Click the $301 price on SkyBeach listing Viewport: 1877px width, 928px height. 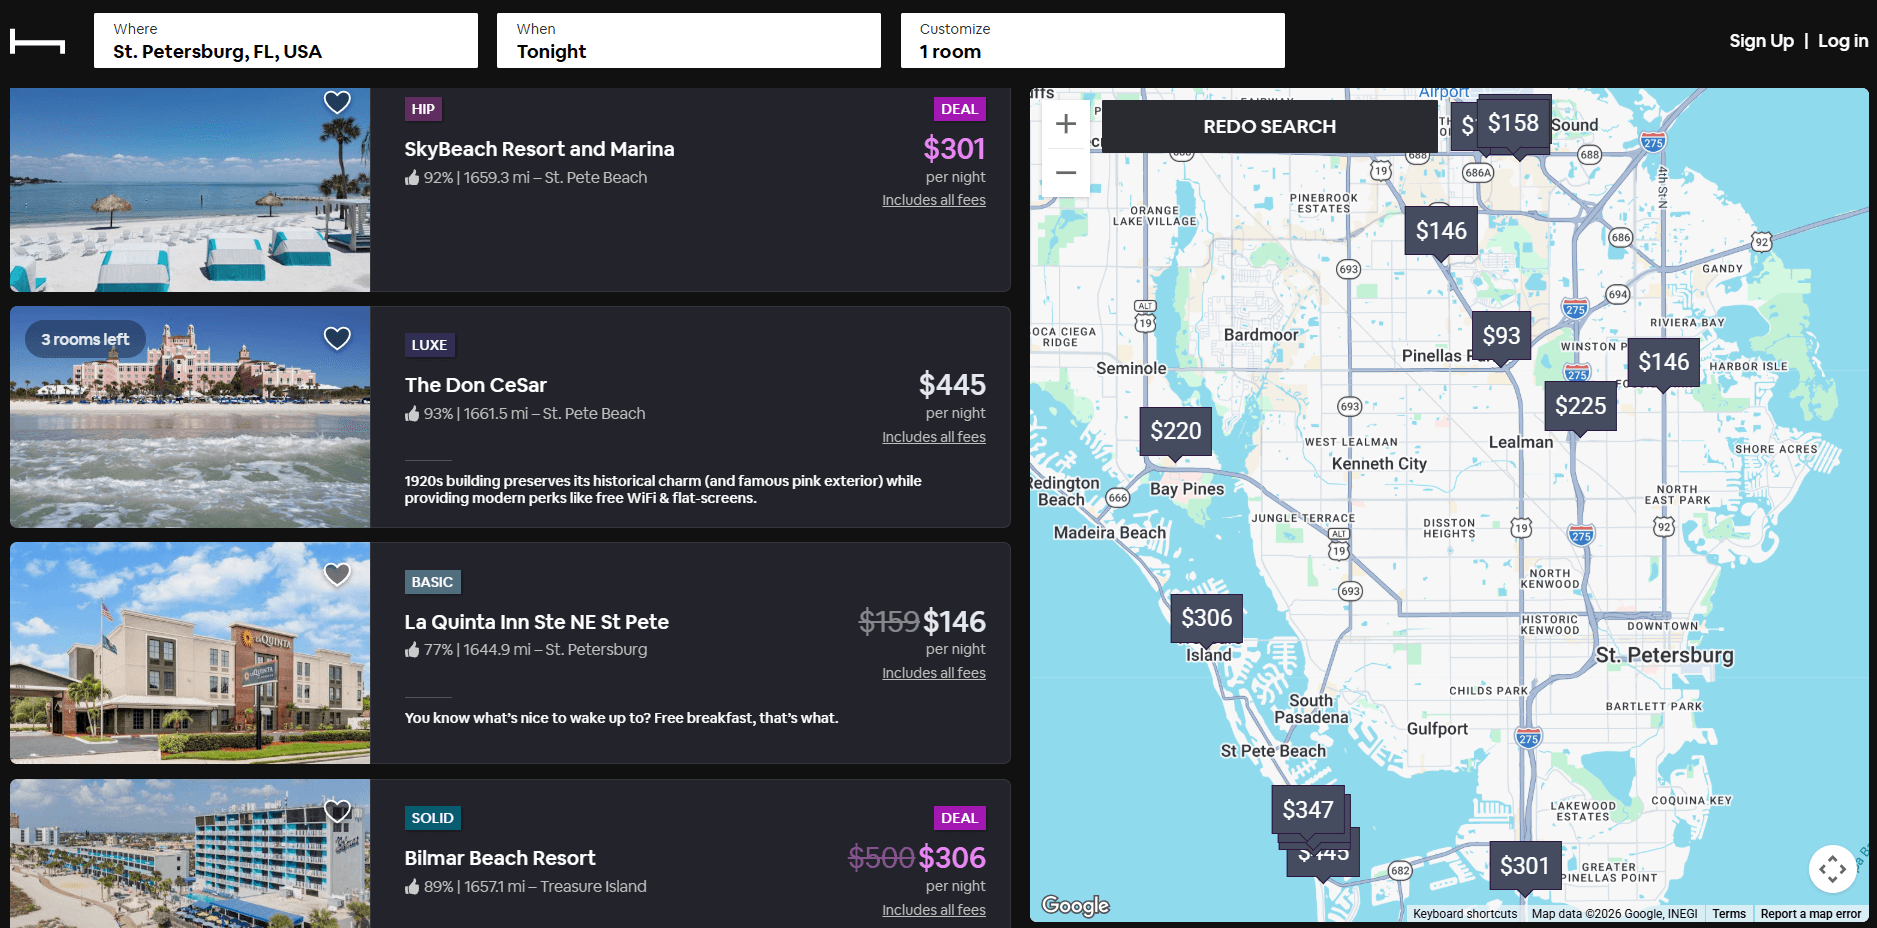point(954,149)
